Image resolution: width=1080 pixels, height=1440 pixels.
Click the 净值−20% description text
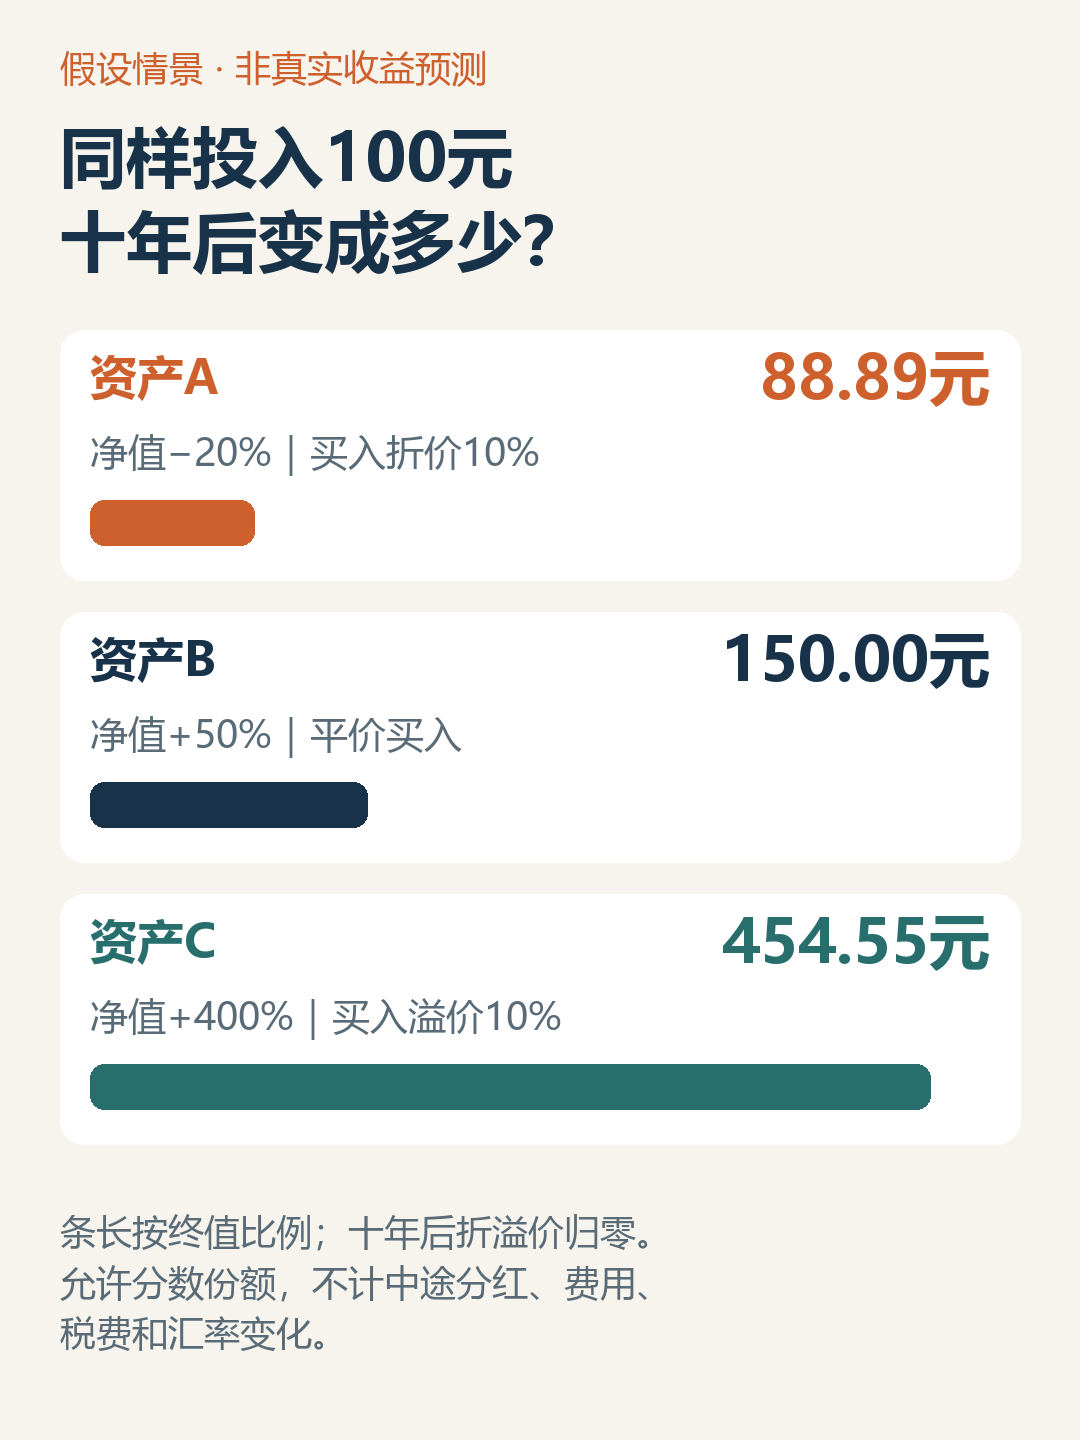pos(181,453)
